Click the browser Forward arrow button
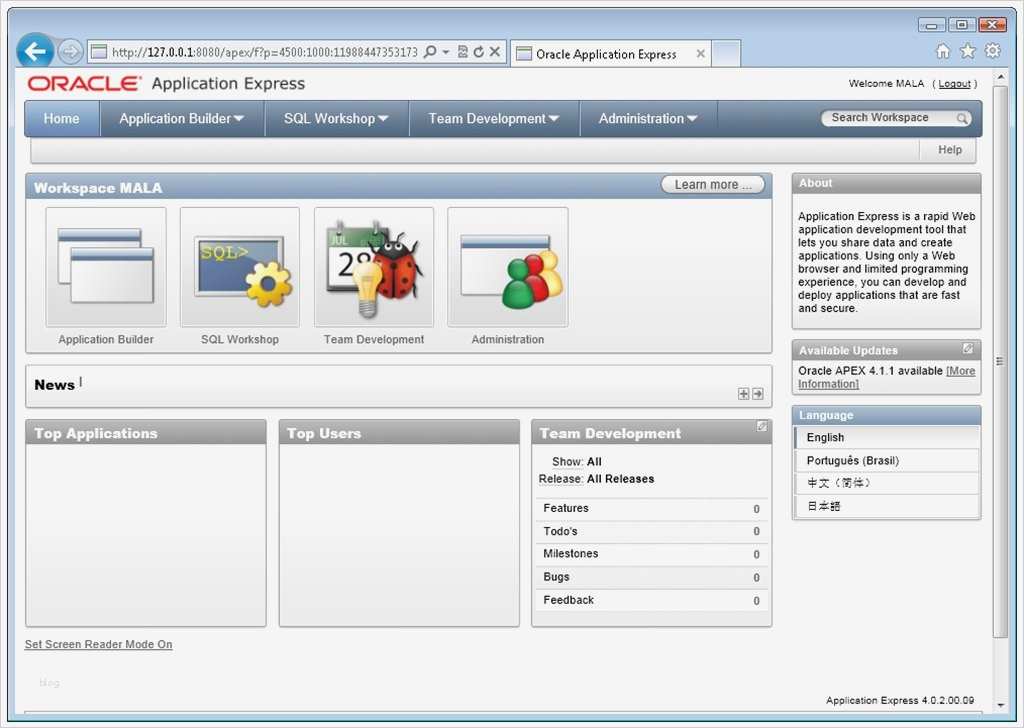This screenshot has width=1024, height=728. tap(71, 52)
